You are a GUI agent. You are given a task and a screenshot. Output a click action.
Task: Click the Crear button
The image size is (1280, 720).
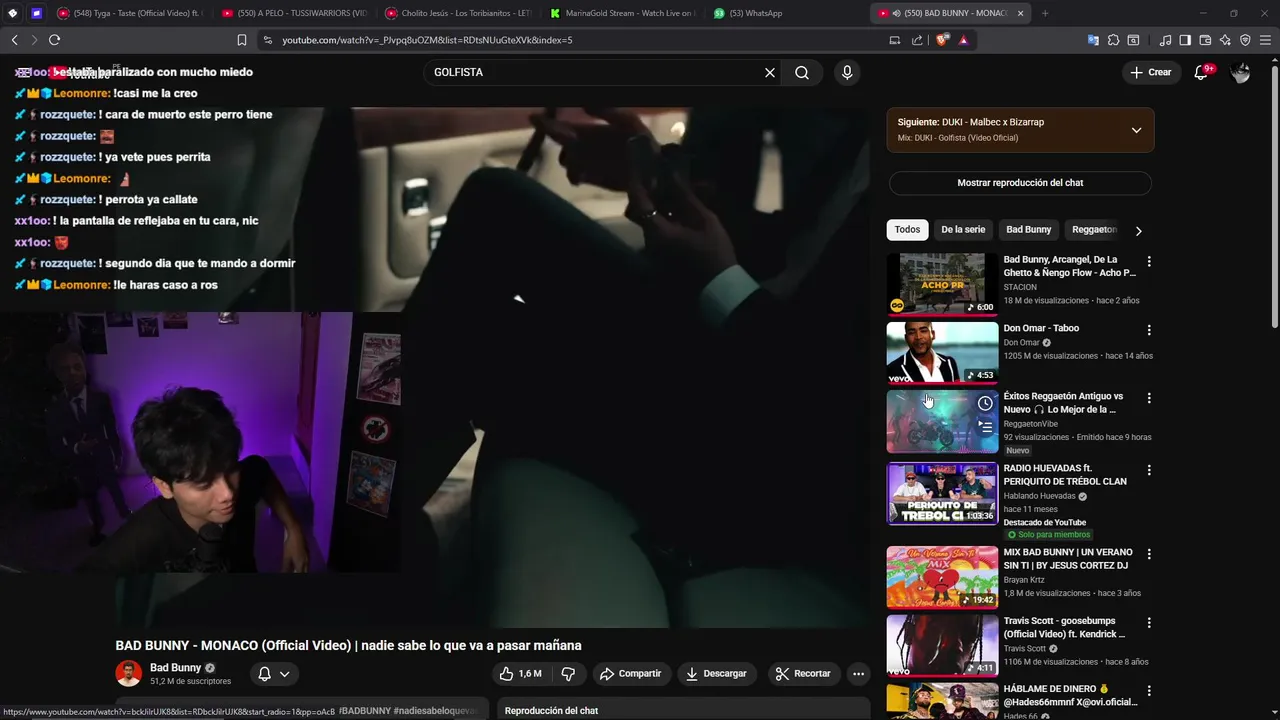point(1150,72)
